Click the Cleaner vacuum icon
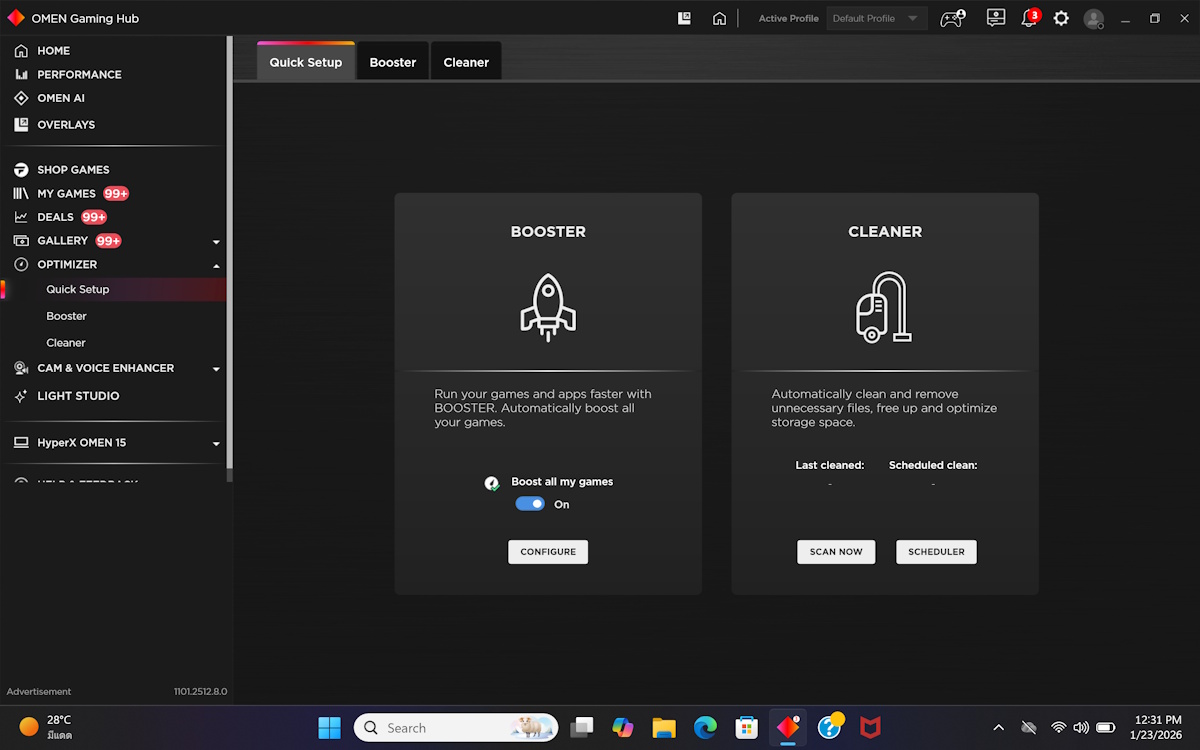Viewport: 1200px width, 750px height. (x=884, y=307)
